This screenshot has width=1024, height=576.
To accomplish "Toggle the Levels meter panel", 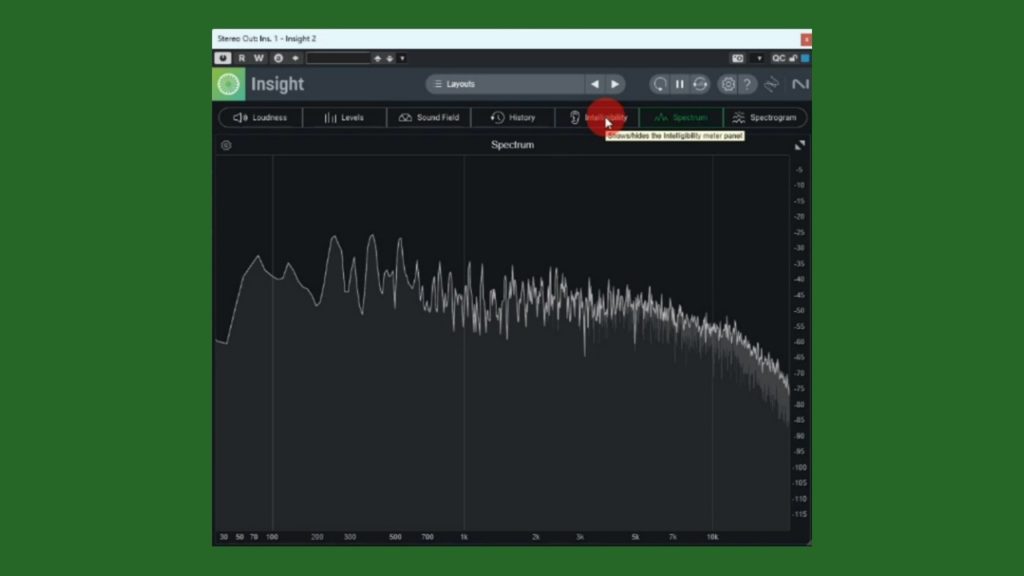I will (344, 118).
